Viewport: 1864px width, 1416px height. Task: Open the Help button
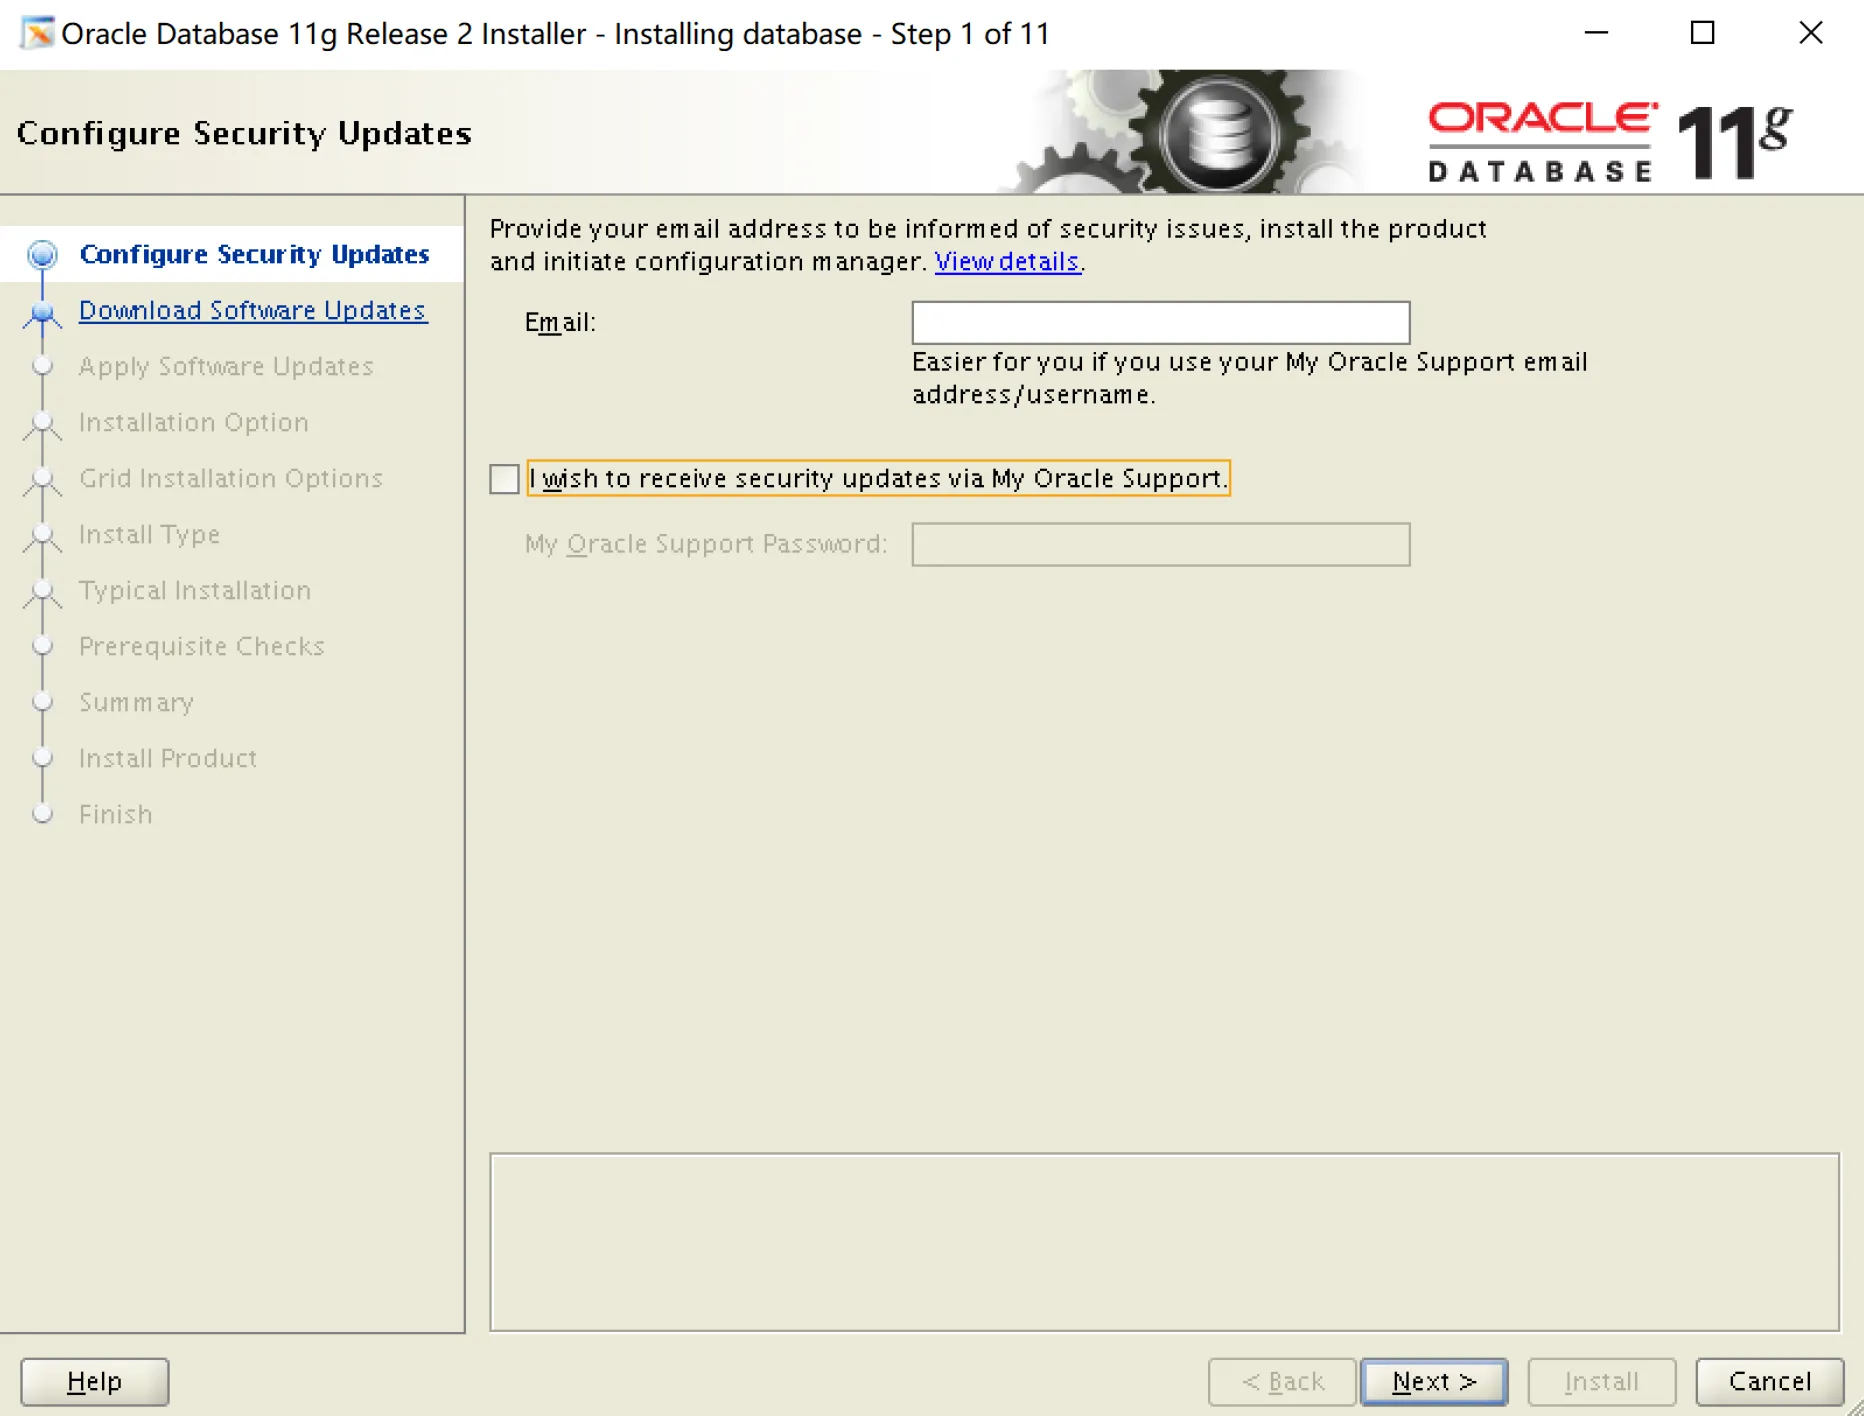[95, 1381]
